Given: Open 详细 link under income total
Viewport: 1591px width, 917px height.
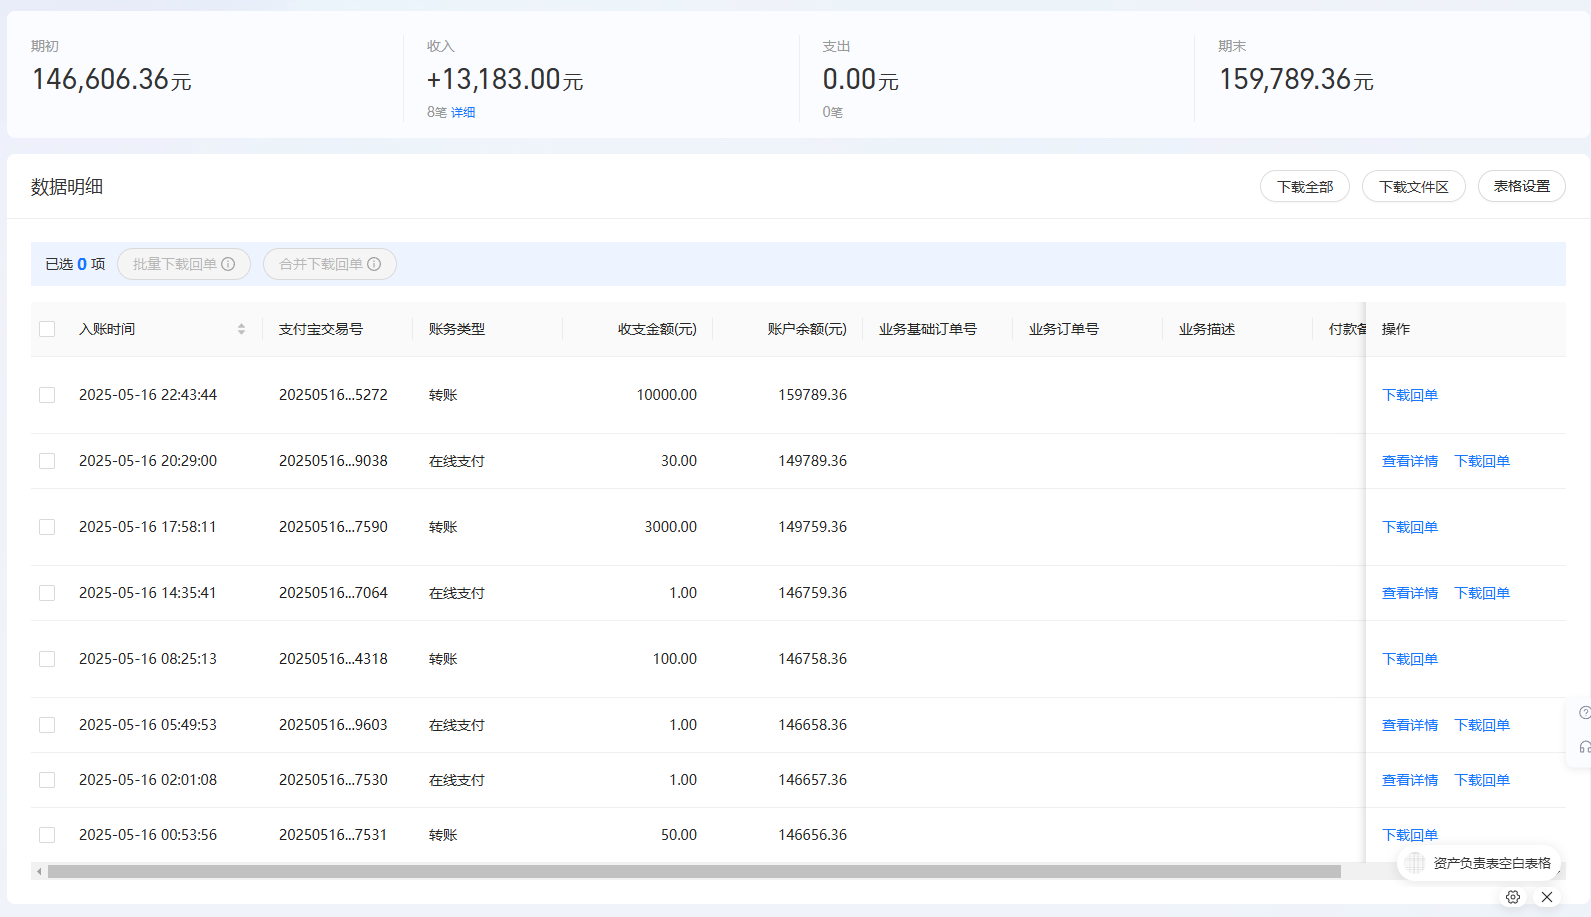Looking at the screenshot, I should 463,112.
